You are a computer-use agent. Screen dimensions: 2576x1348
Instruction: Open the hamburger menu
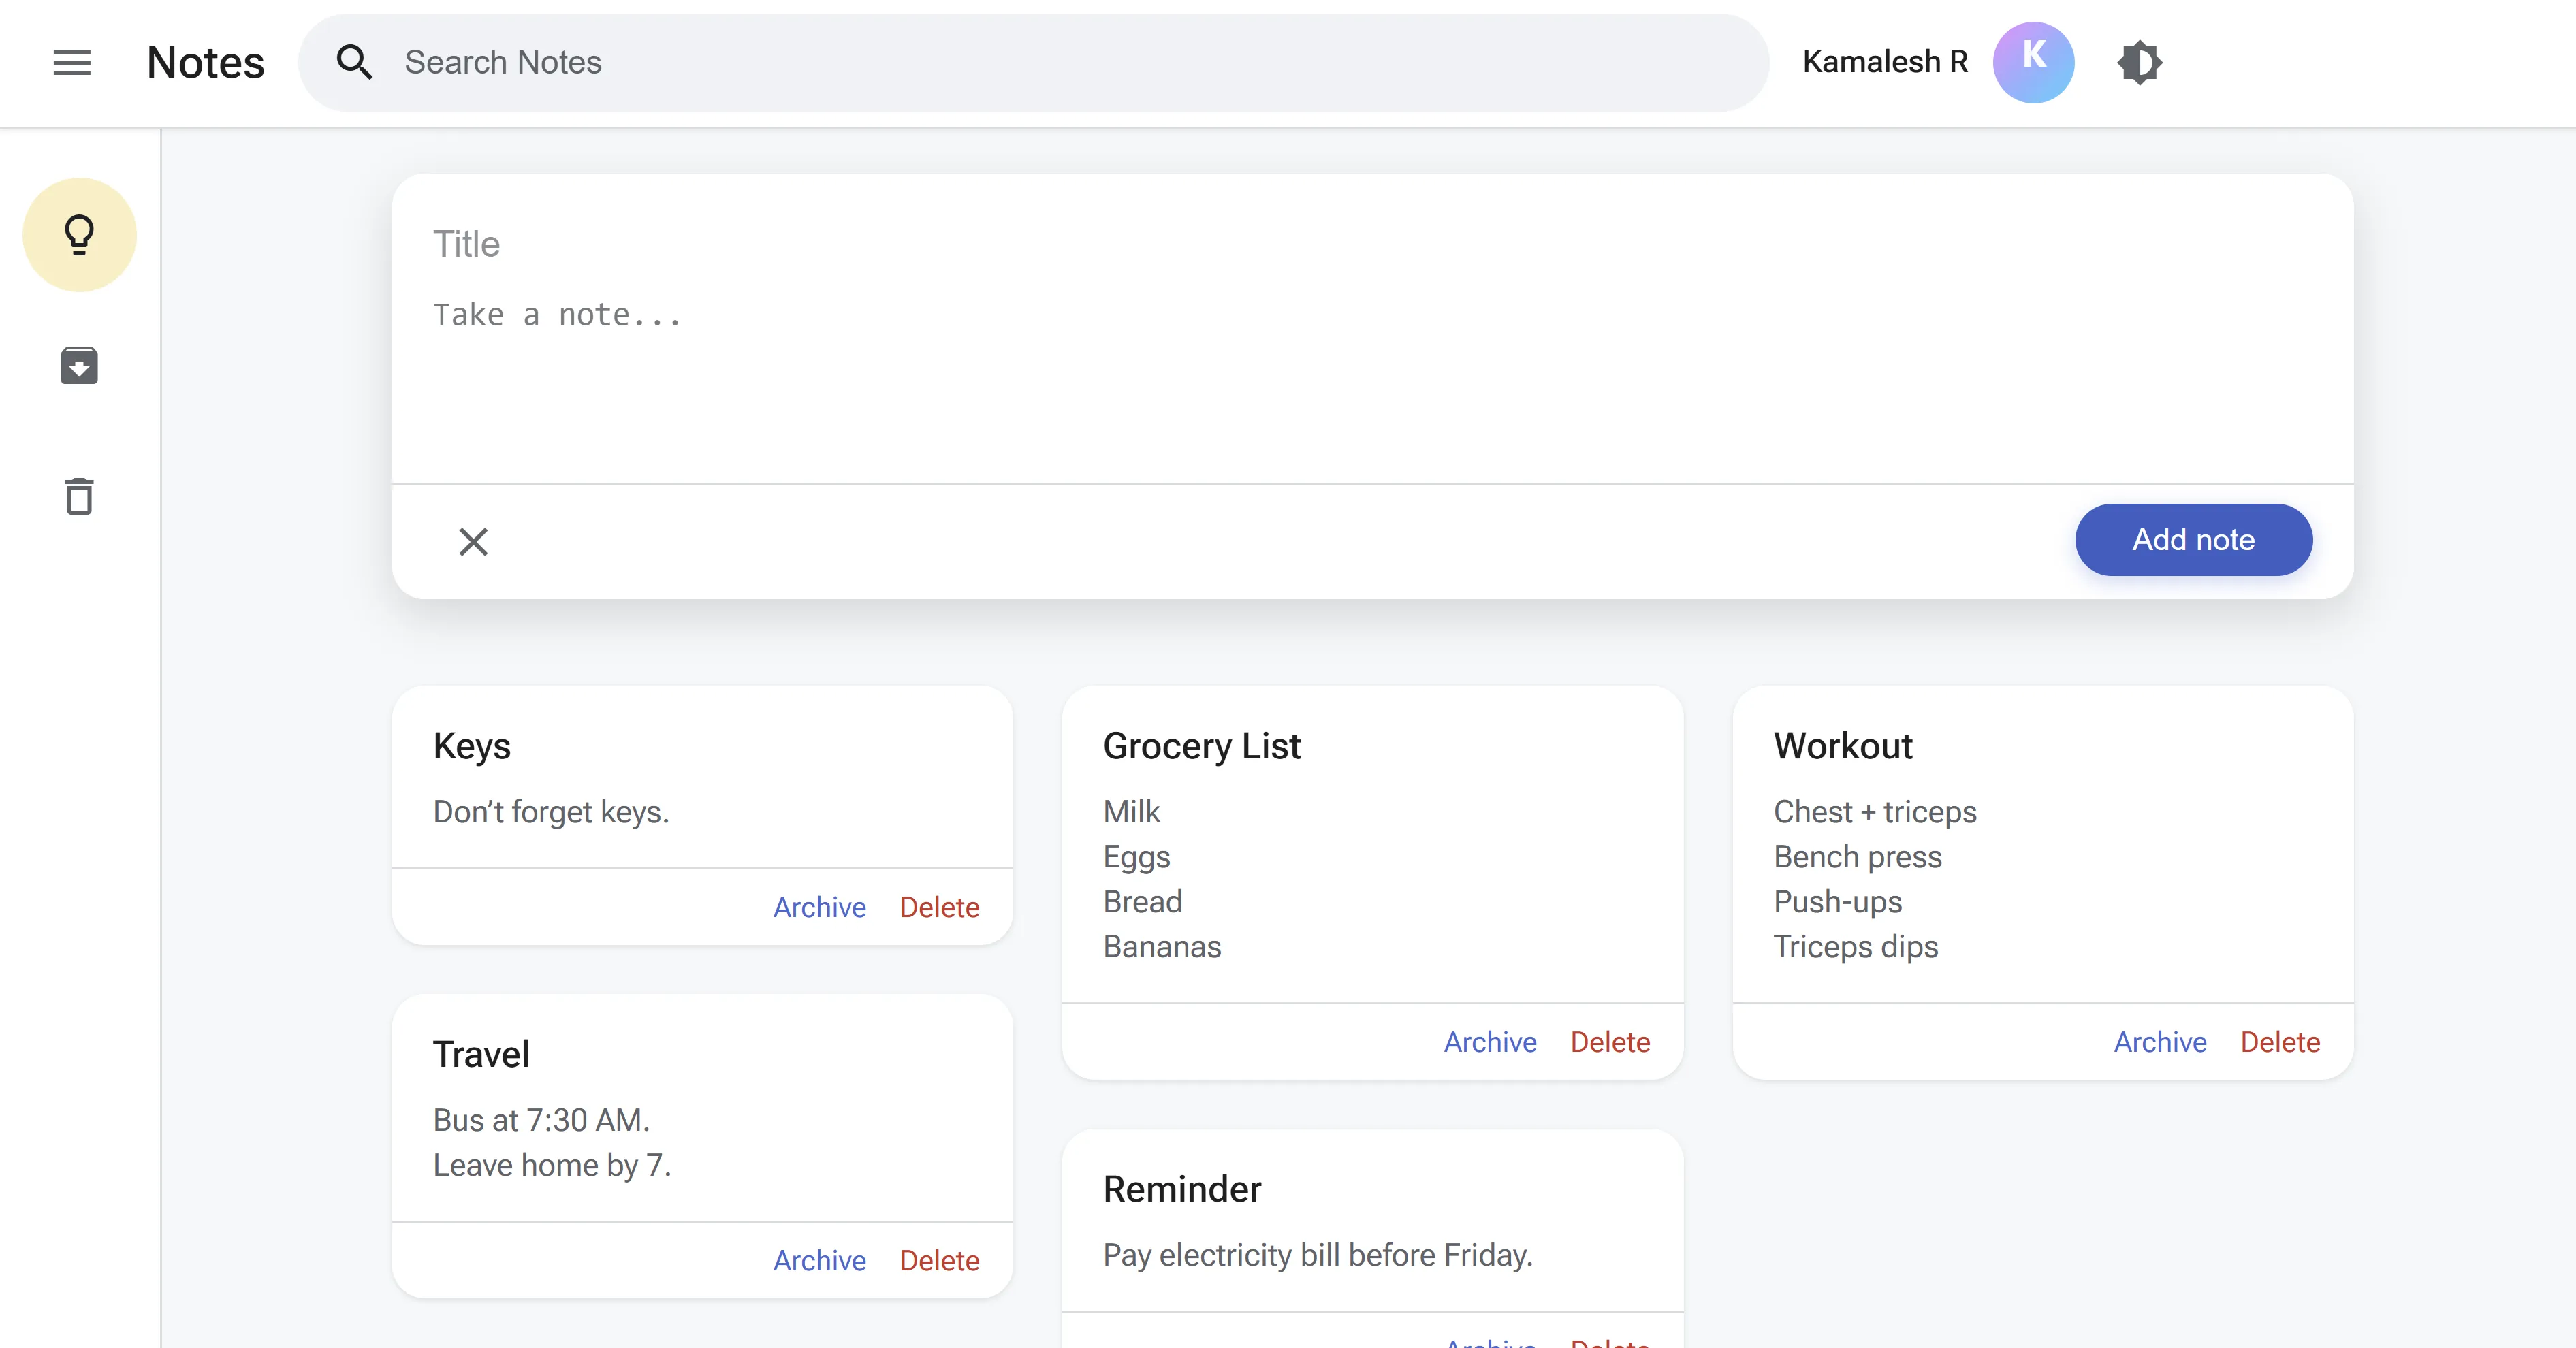71,62
